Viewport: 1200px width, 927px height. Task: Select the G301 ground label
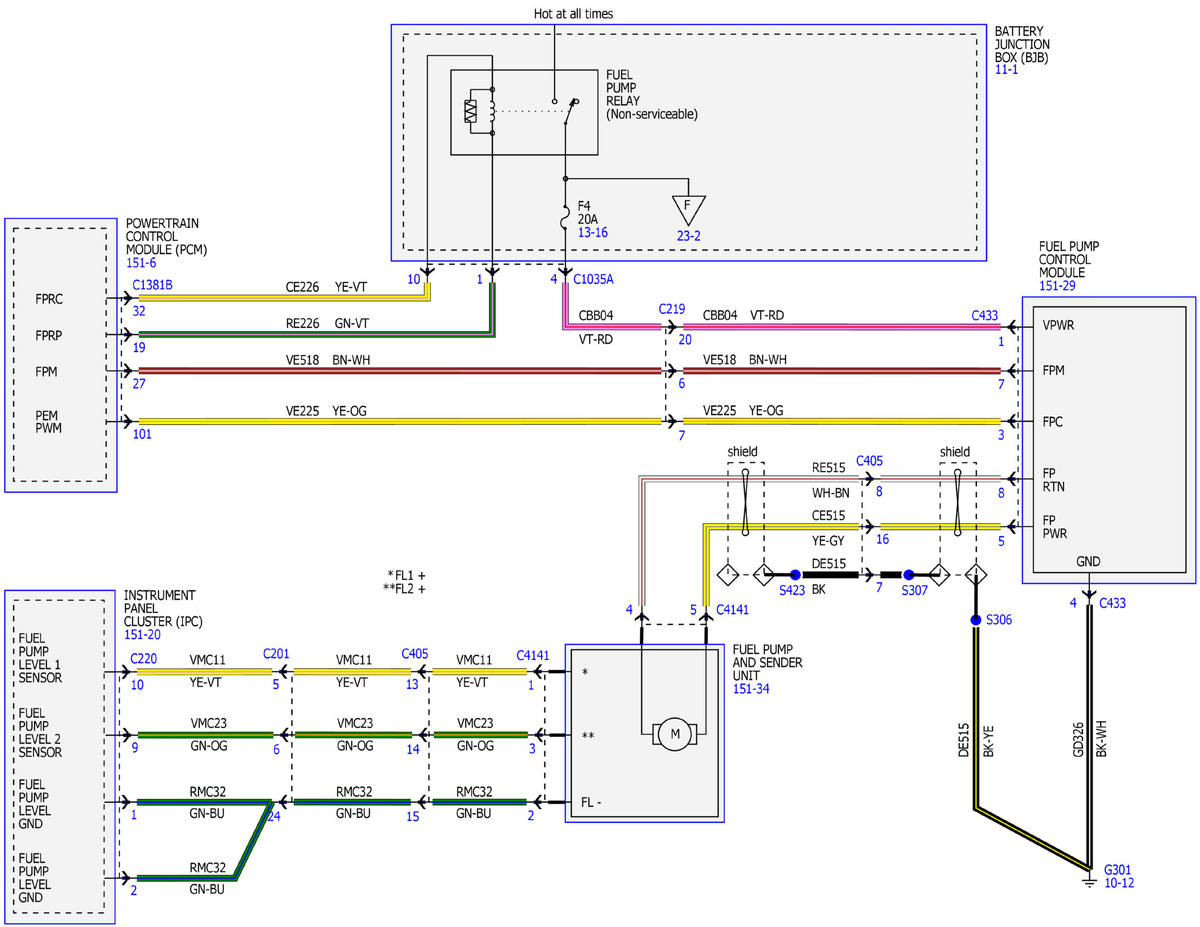(1118, 869)
